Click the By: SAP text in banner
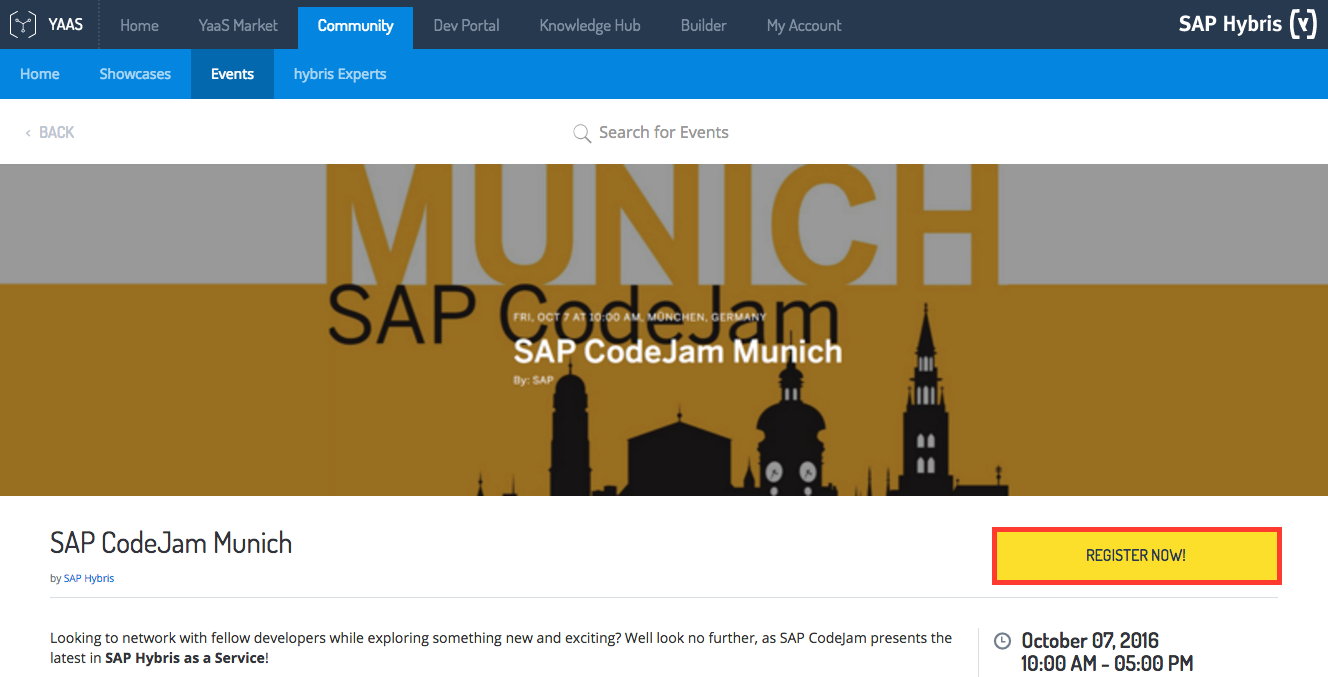 click(x=533, y=380)
